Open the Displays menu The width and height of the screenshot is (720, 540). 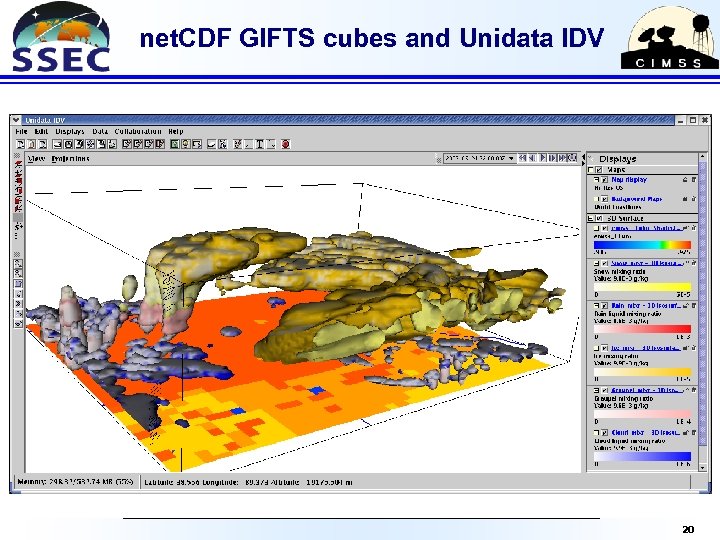(x=70, y=131)
